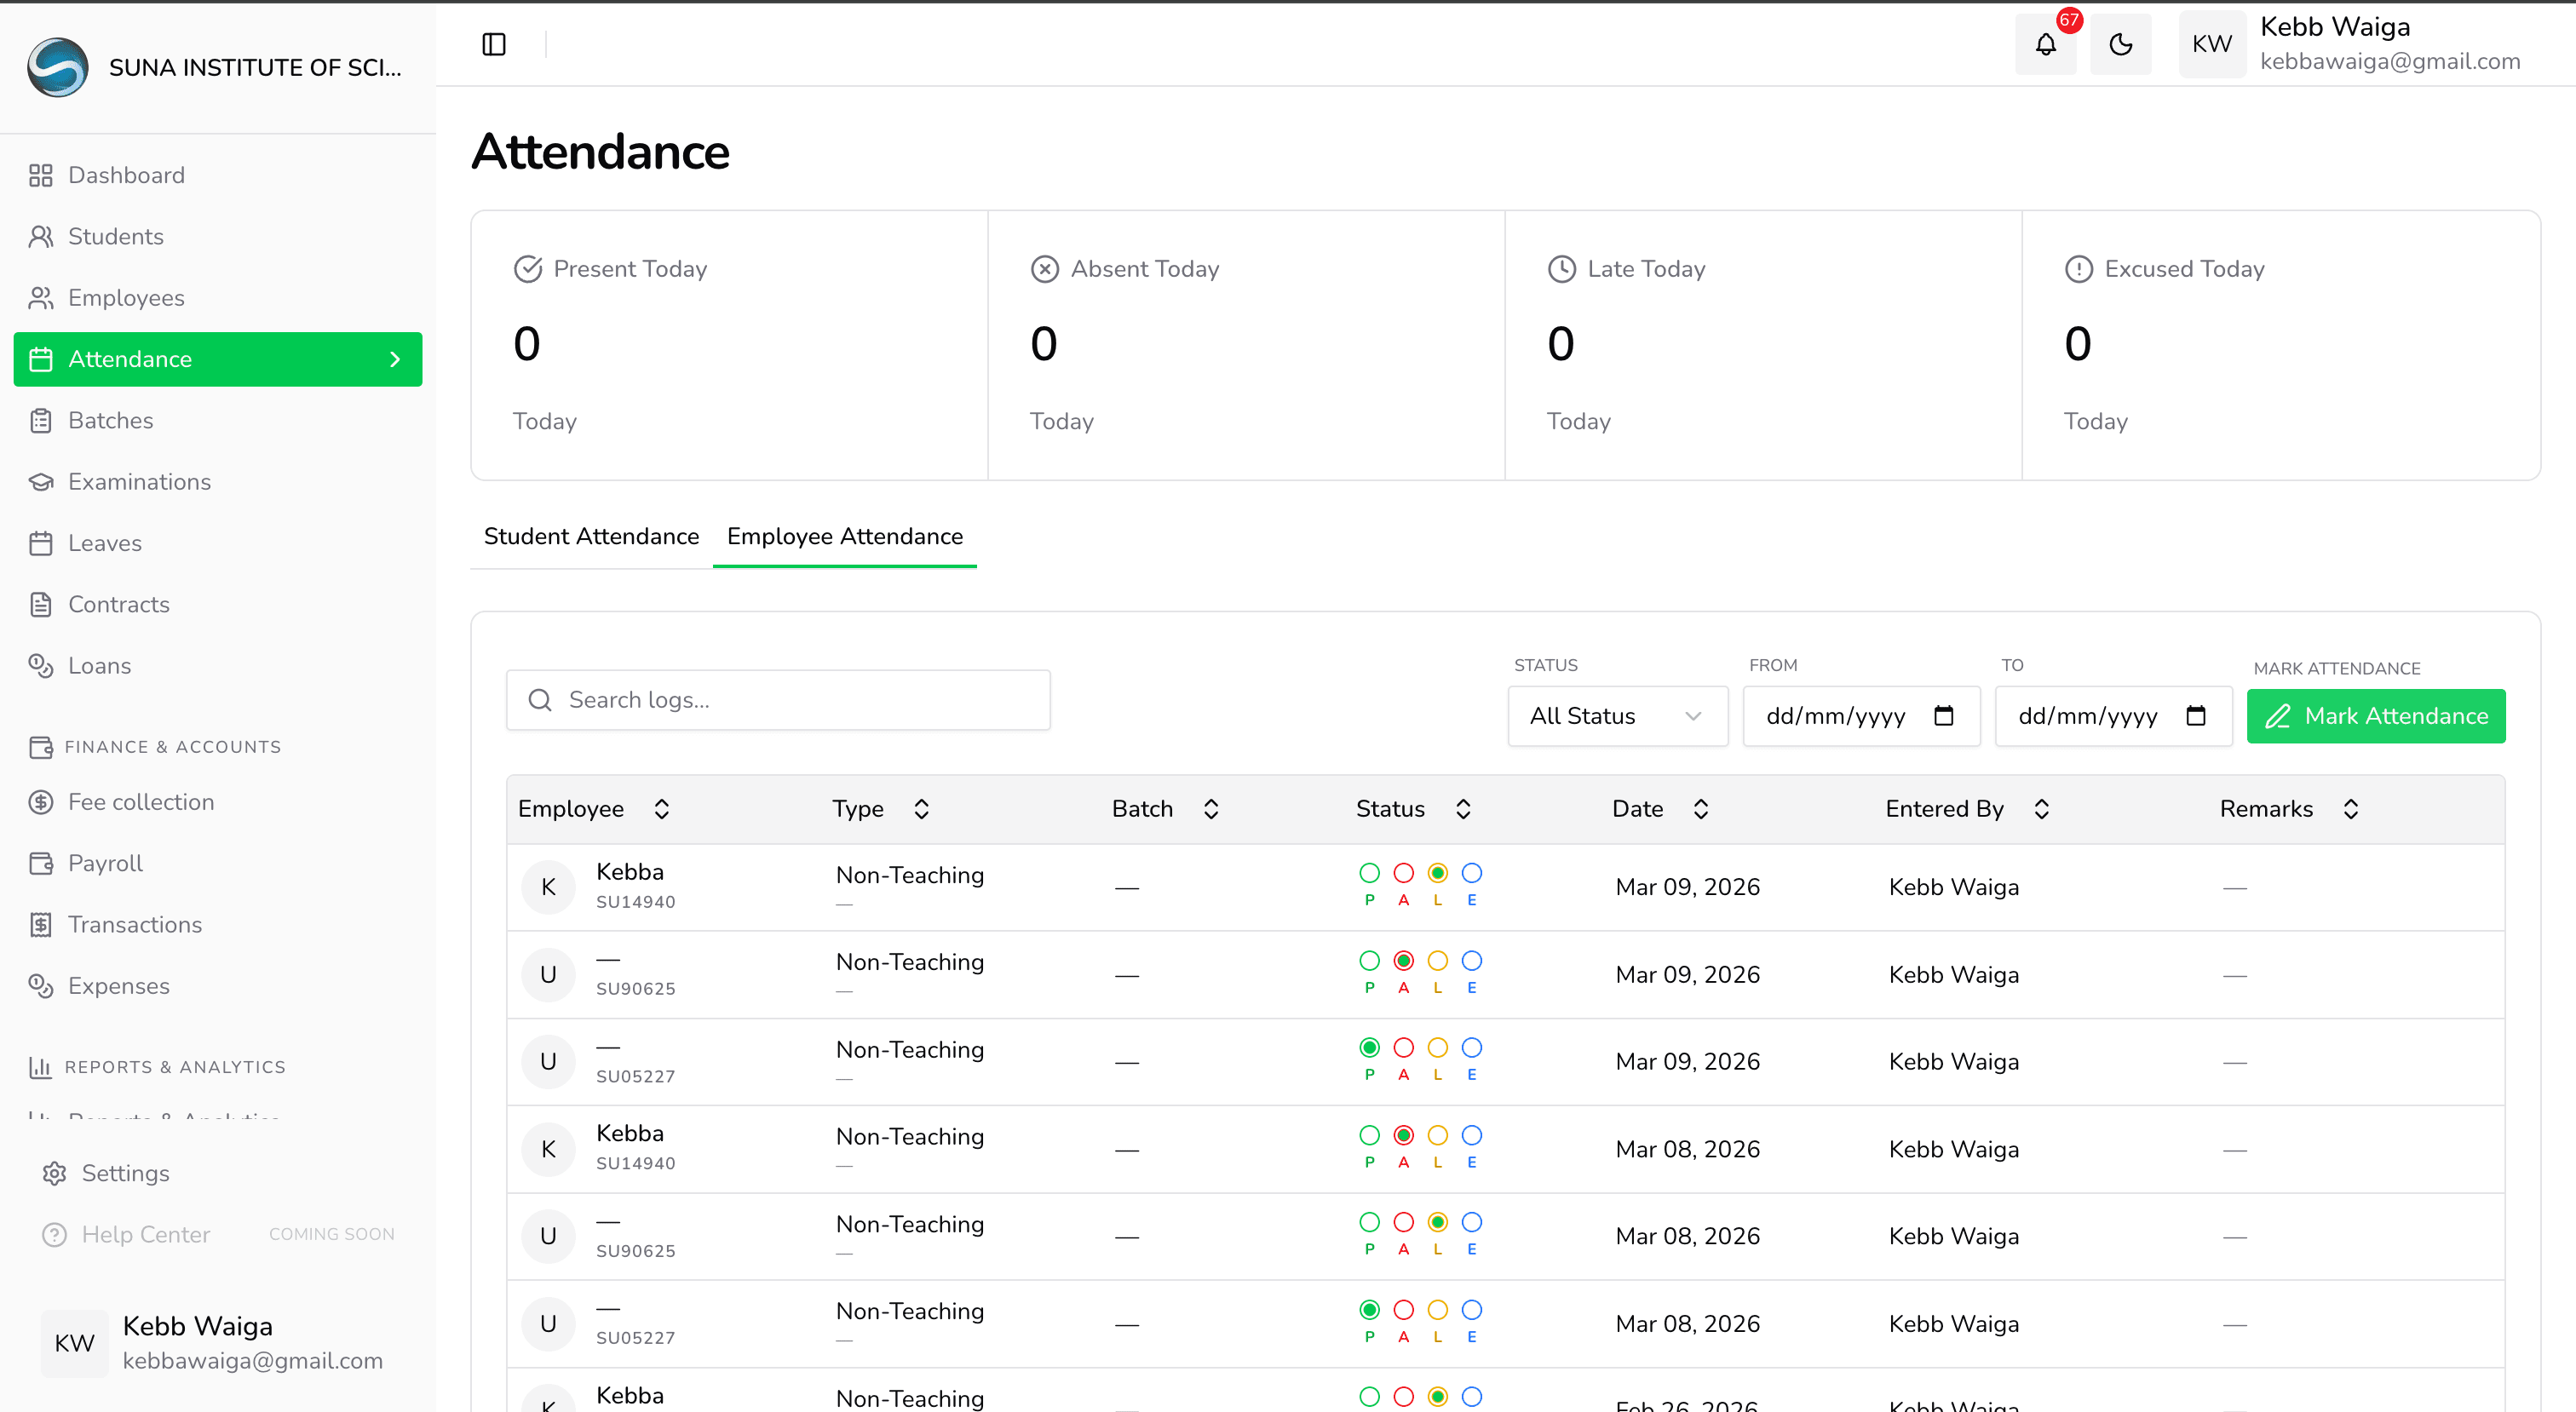2576x1412 pixels.
Task: Open Fee collection link
Action: pyautogui.click(x=140, y=802)
